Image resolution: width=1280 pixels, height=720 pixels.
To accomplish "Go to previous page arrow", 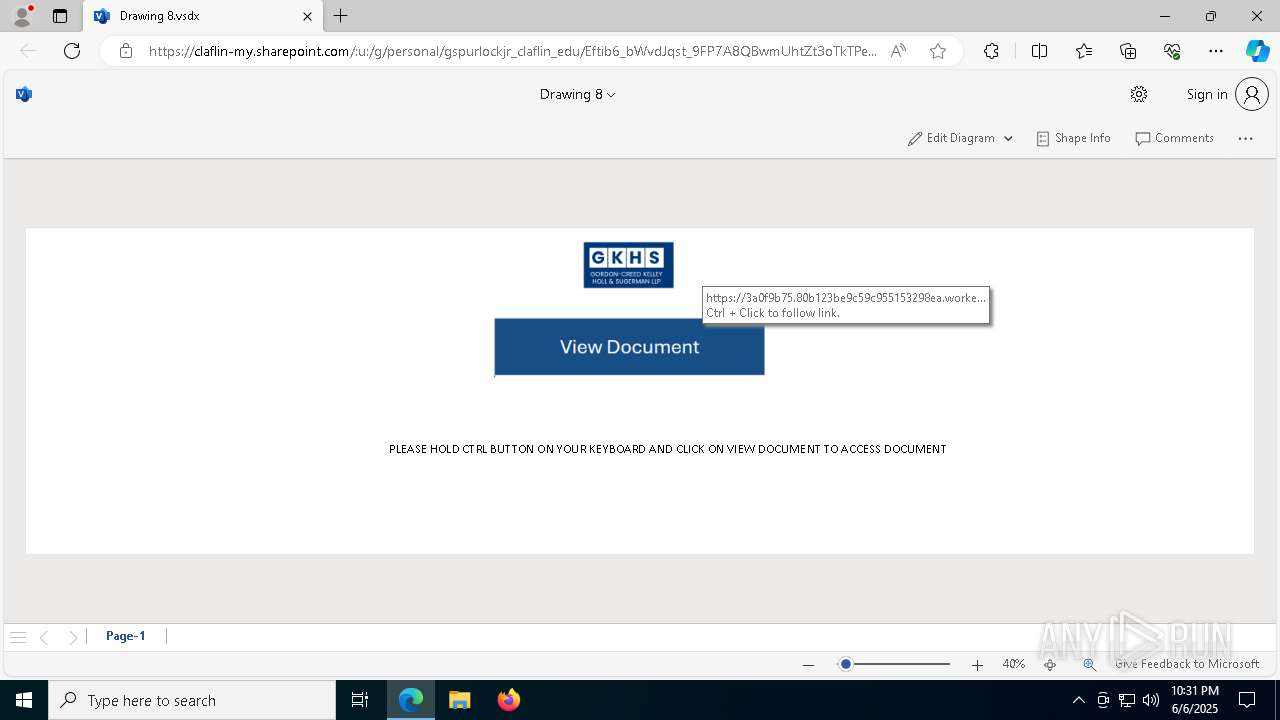I will point(44,637).
